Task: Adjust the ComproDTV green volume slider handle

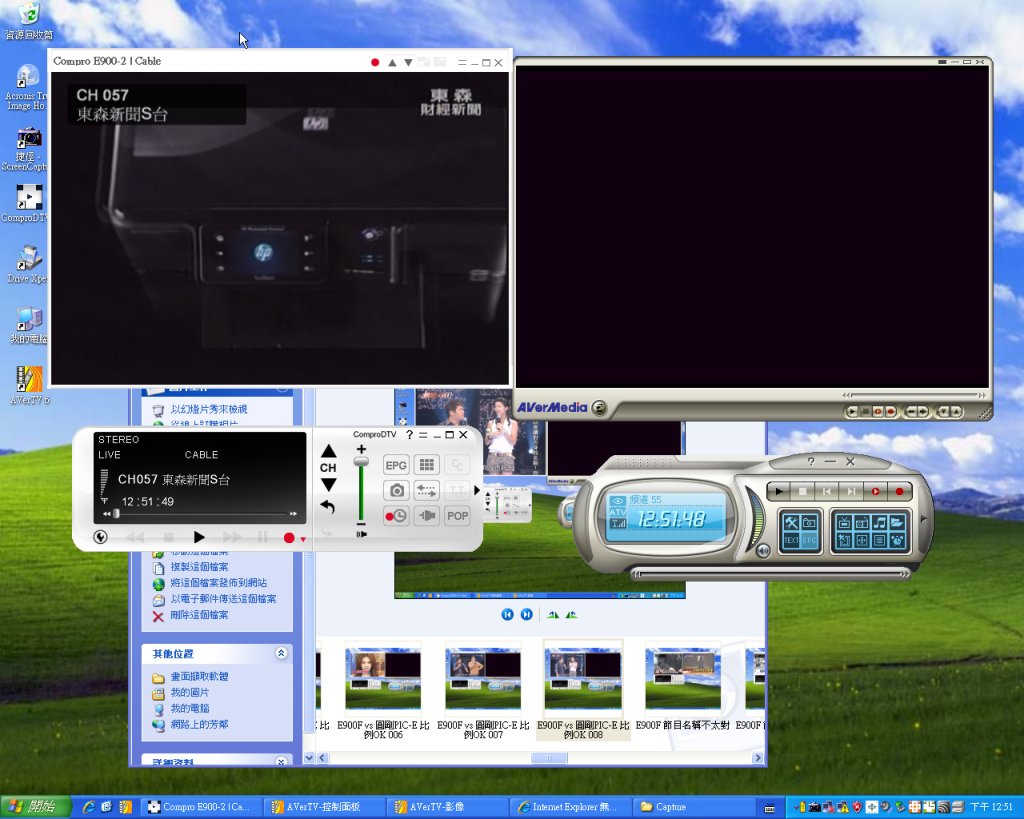Action: [361, 462]
